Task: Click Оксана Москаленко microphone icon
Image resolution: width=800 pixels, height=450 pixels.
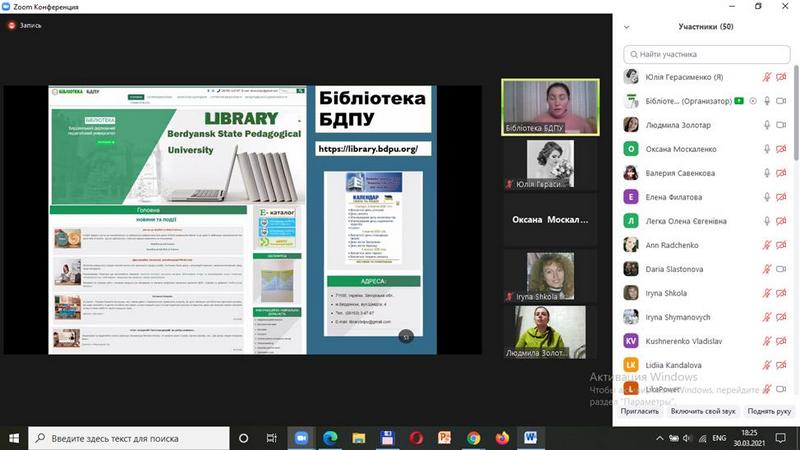Action: (x=766, y=149)
